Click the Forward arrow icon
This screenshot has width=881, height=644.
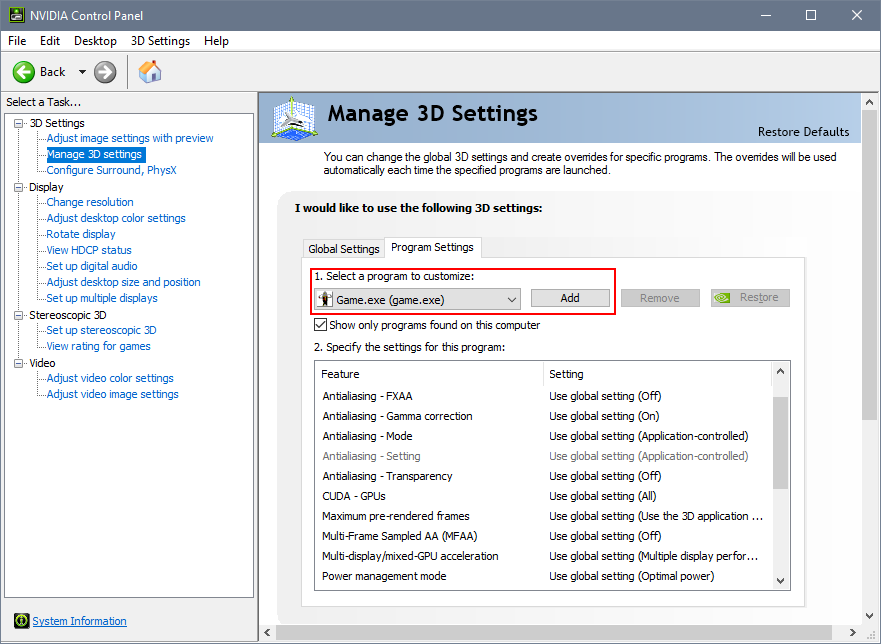coord(105,72)
